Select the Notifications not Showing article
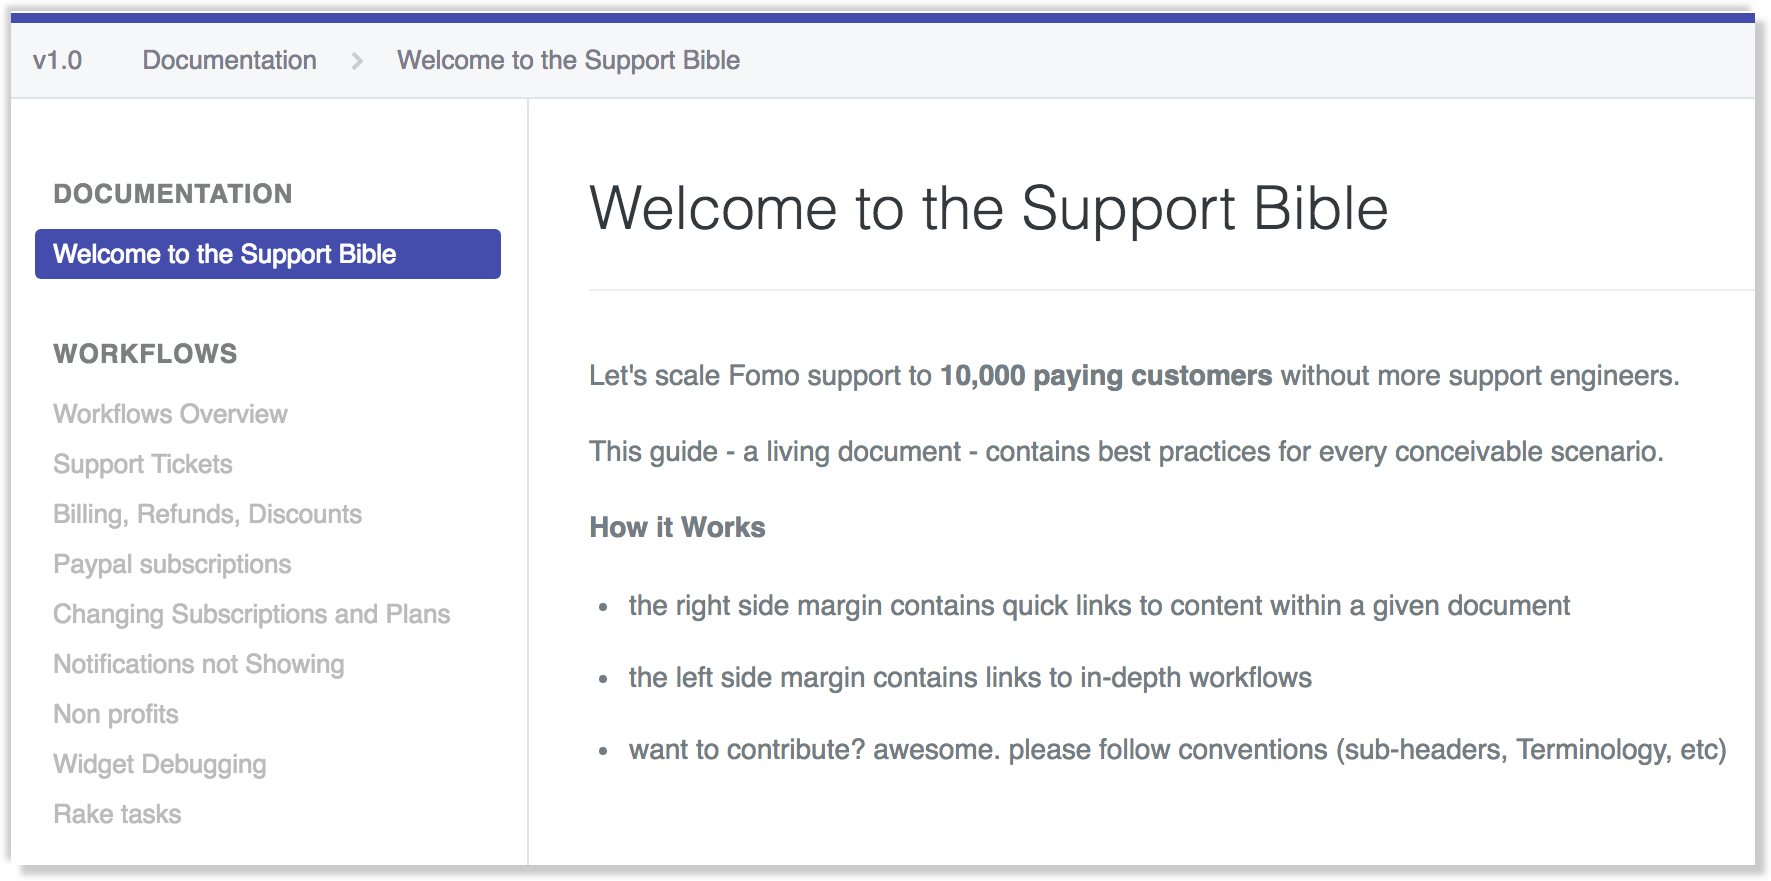Image resolution: width=1771 pixels, height=881 pixels. click(x=198, y=663)
